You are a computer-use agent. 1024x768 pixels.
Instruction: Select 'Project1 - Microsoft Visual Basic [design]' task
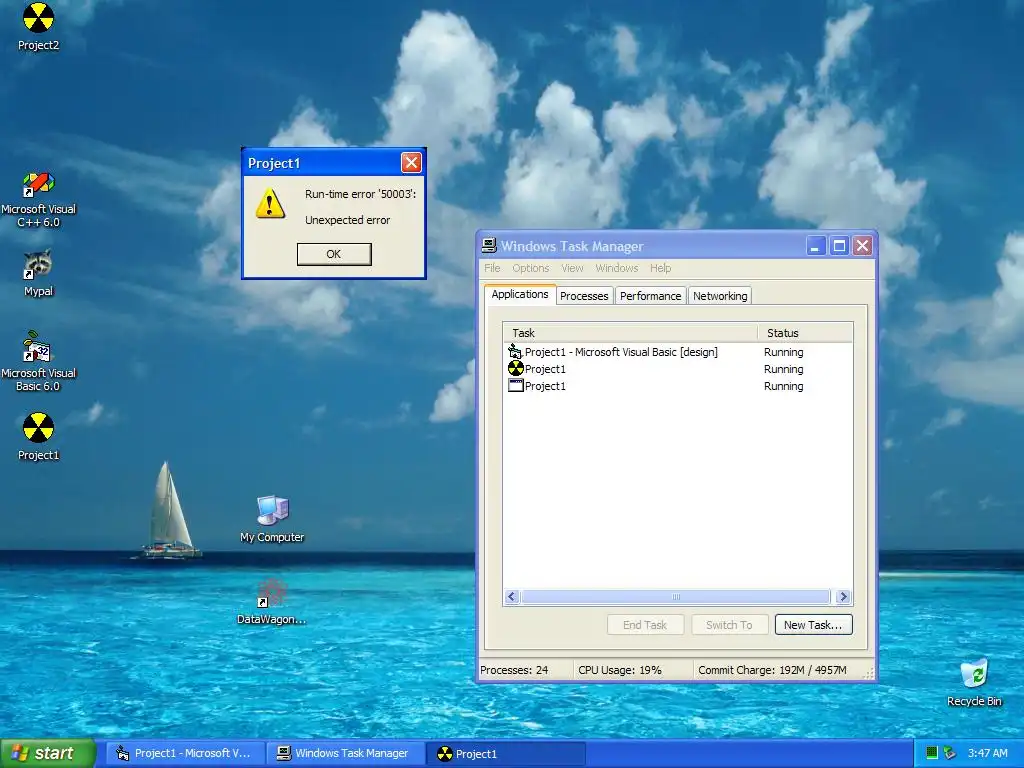tap(621, 352)
